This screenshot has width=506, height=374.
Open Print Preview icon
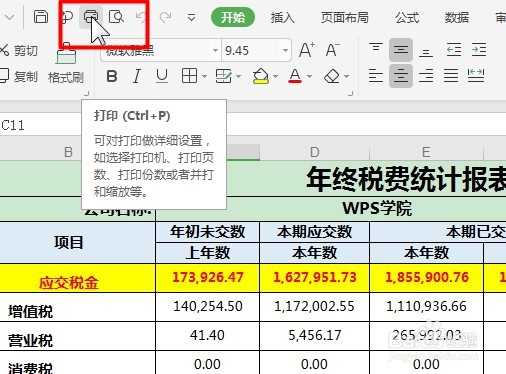click(116, 16)
